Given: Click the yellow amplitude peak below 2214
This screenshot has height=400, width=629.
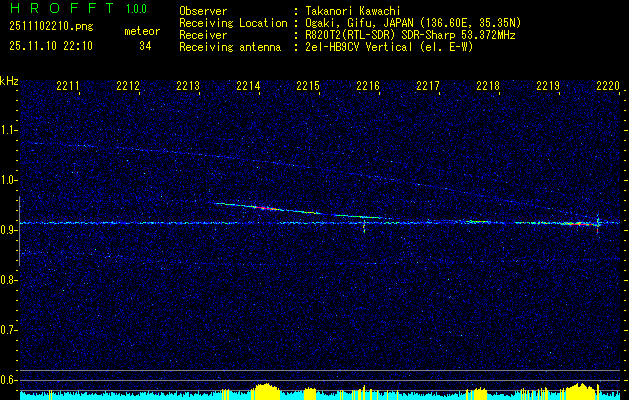Looking at the screenshot, I should [265, 388].
